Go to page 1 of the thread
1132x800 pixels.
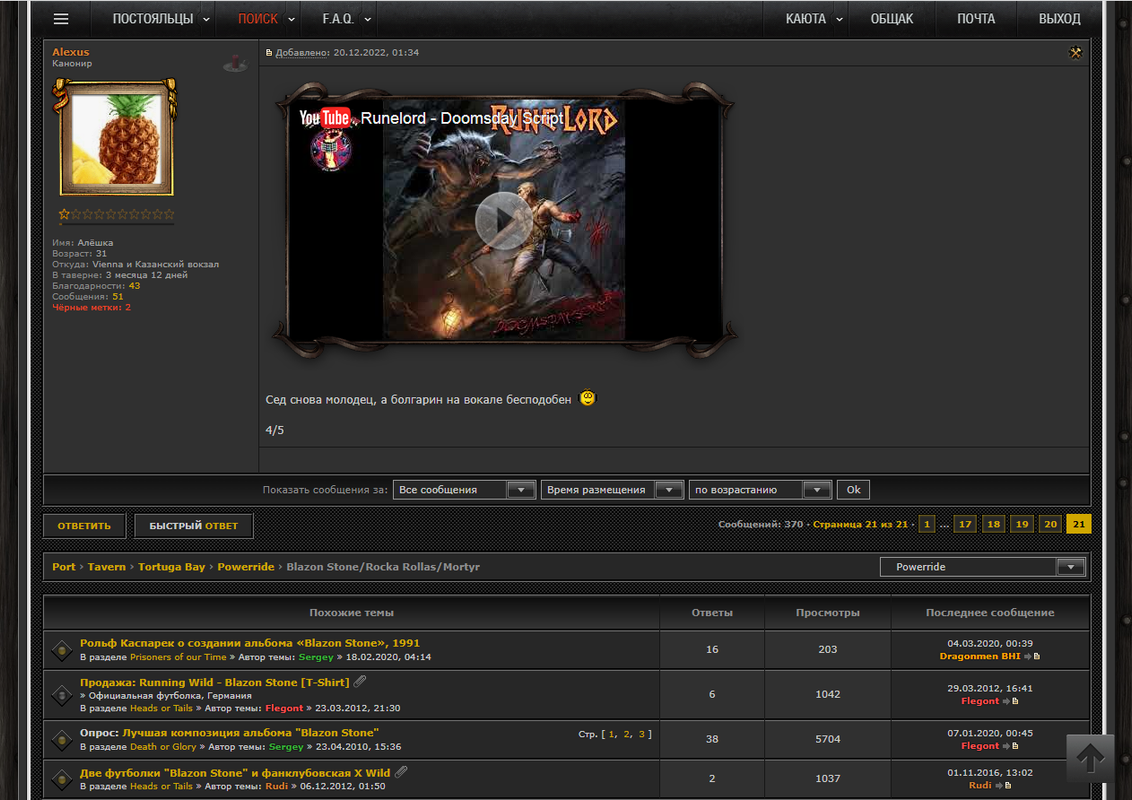coord(927,524)
